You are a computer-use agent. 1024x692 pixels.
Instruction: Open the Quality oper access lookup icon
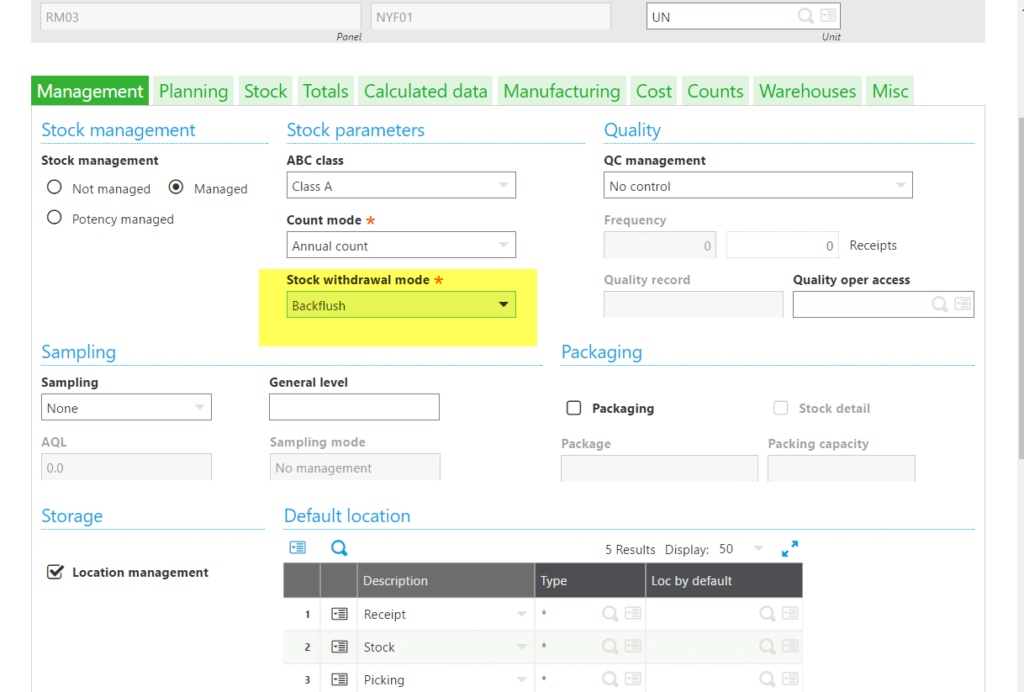click(x=940, y=304)
